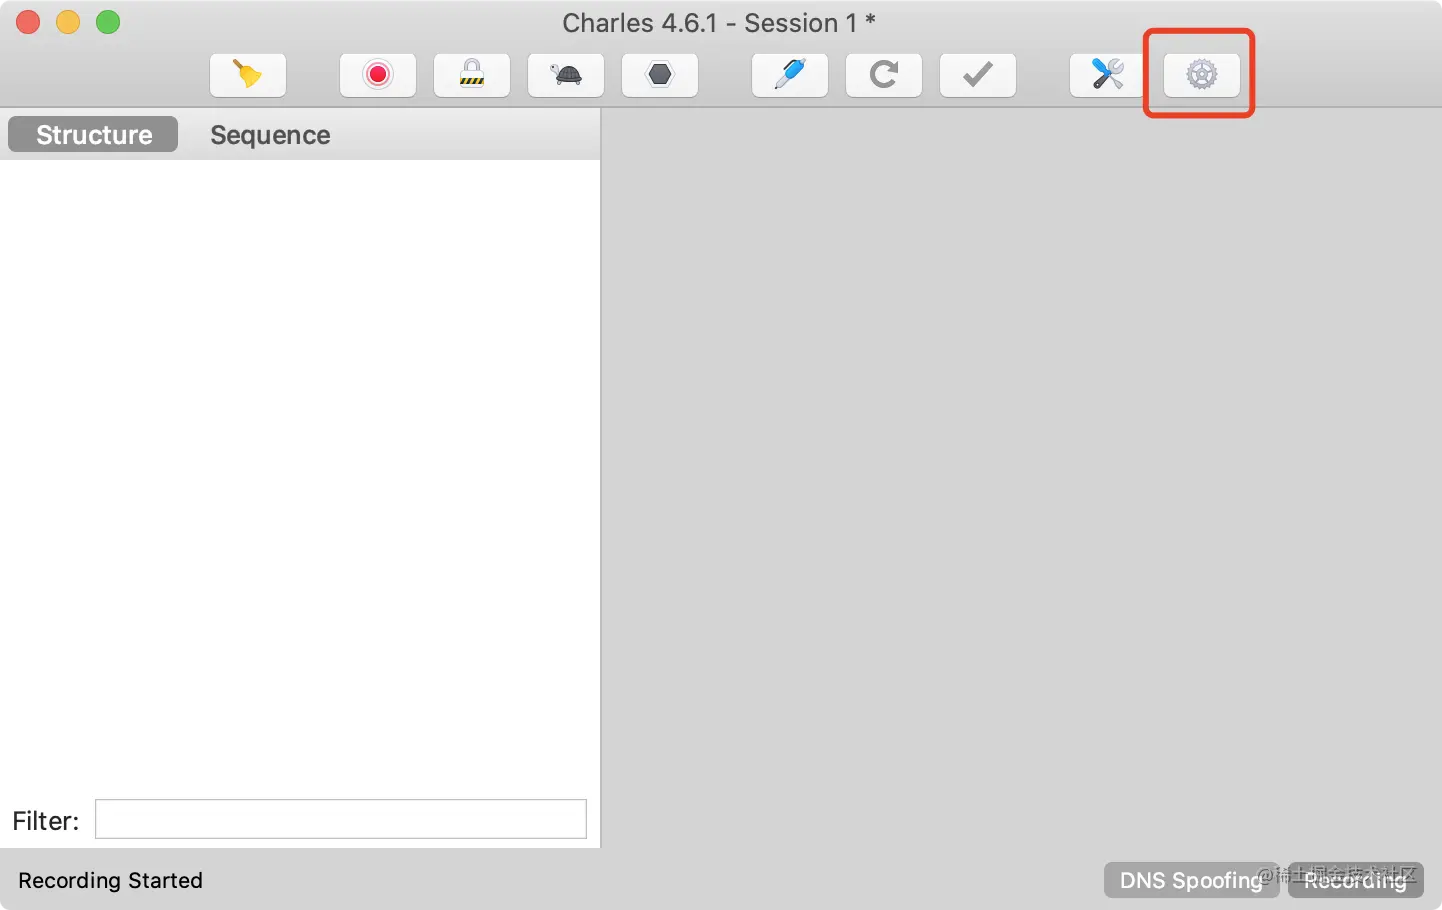Compose a new request with the pen icon
Image resolution: width=1442 pixels, height=910 pixels.
click(790, 75)
